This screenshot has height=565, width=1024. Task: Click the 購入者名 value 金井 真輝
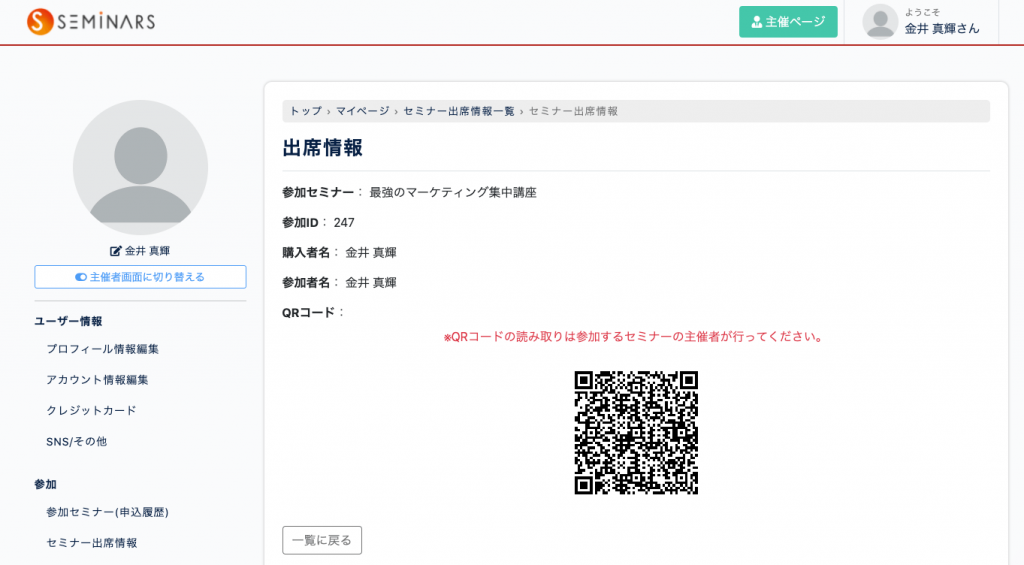tap(371, 253)
